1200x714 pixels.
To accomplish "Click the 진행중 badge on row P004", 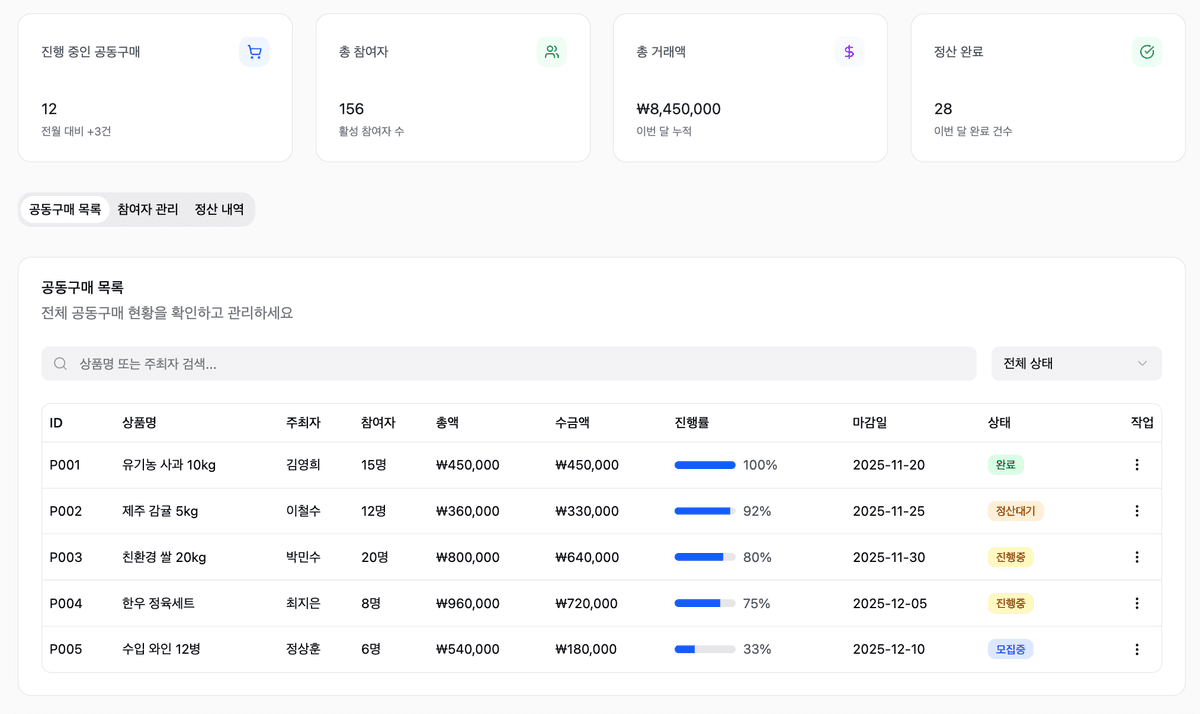I will (x=1008, y=603).
